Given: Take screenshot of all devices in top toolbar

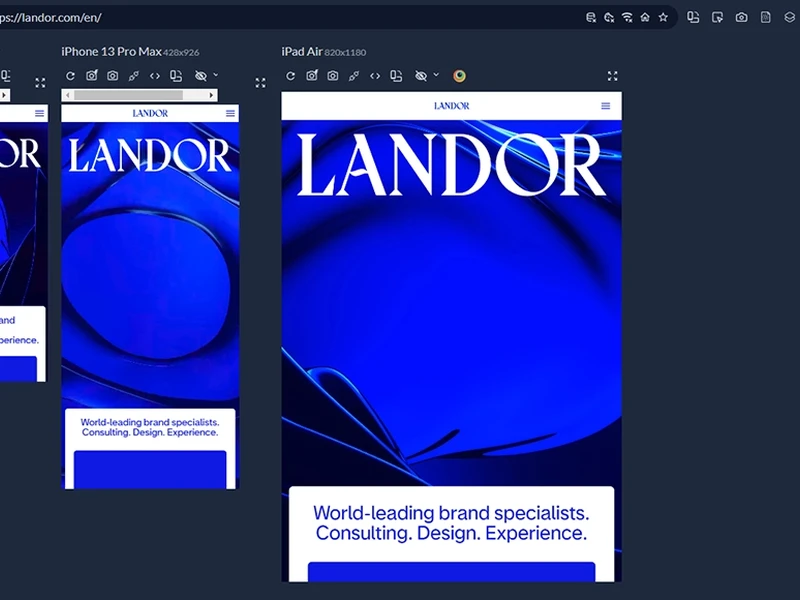Looking at the screenshot, I should [741, 17].
